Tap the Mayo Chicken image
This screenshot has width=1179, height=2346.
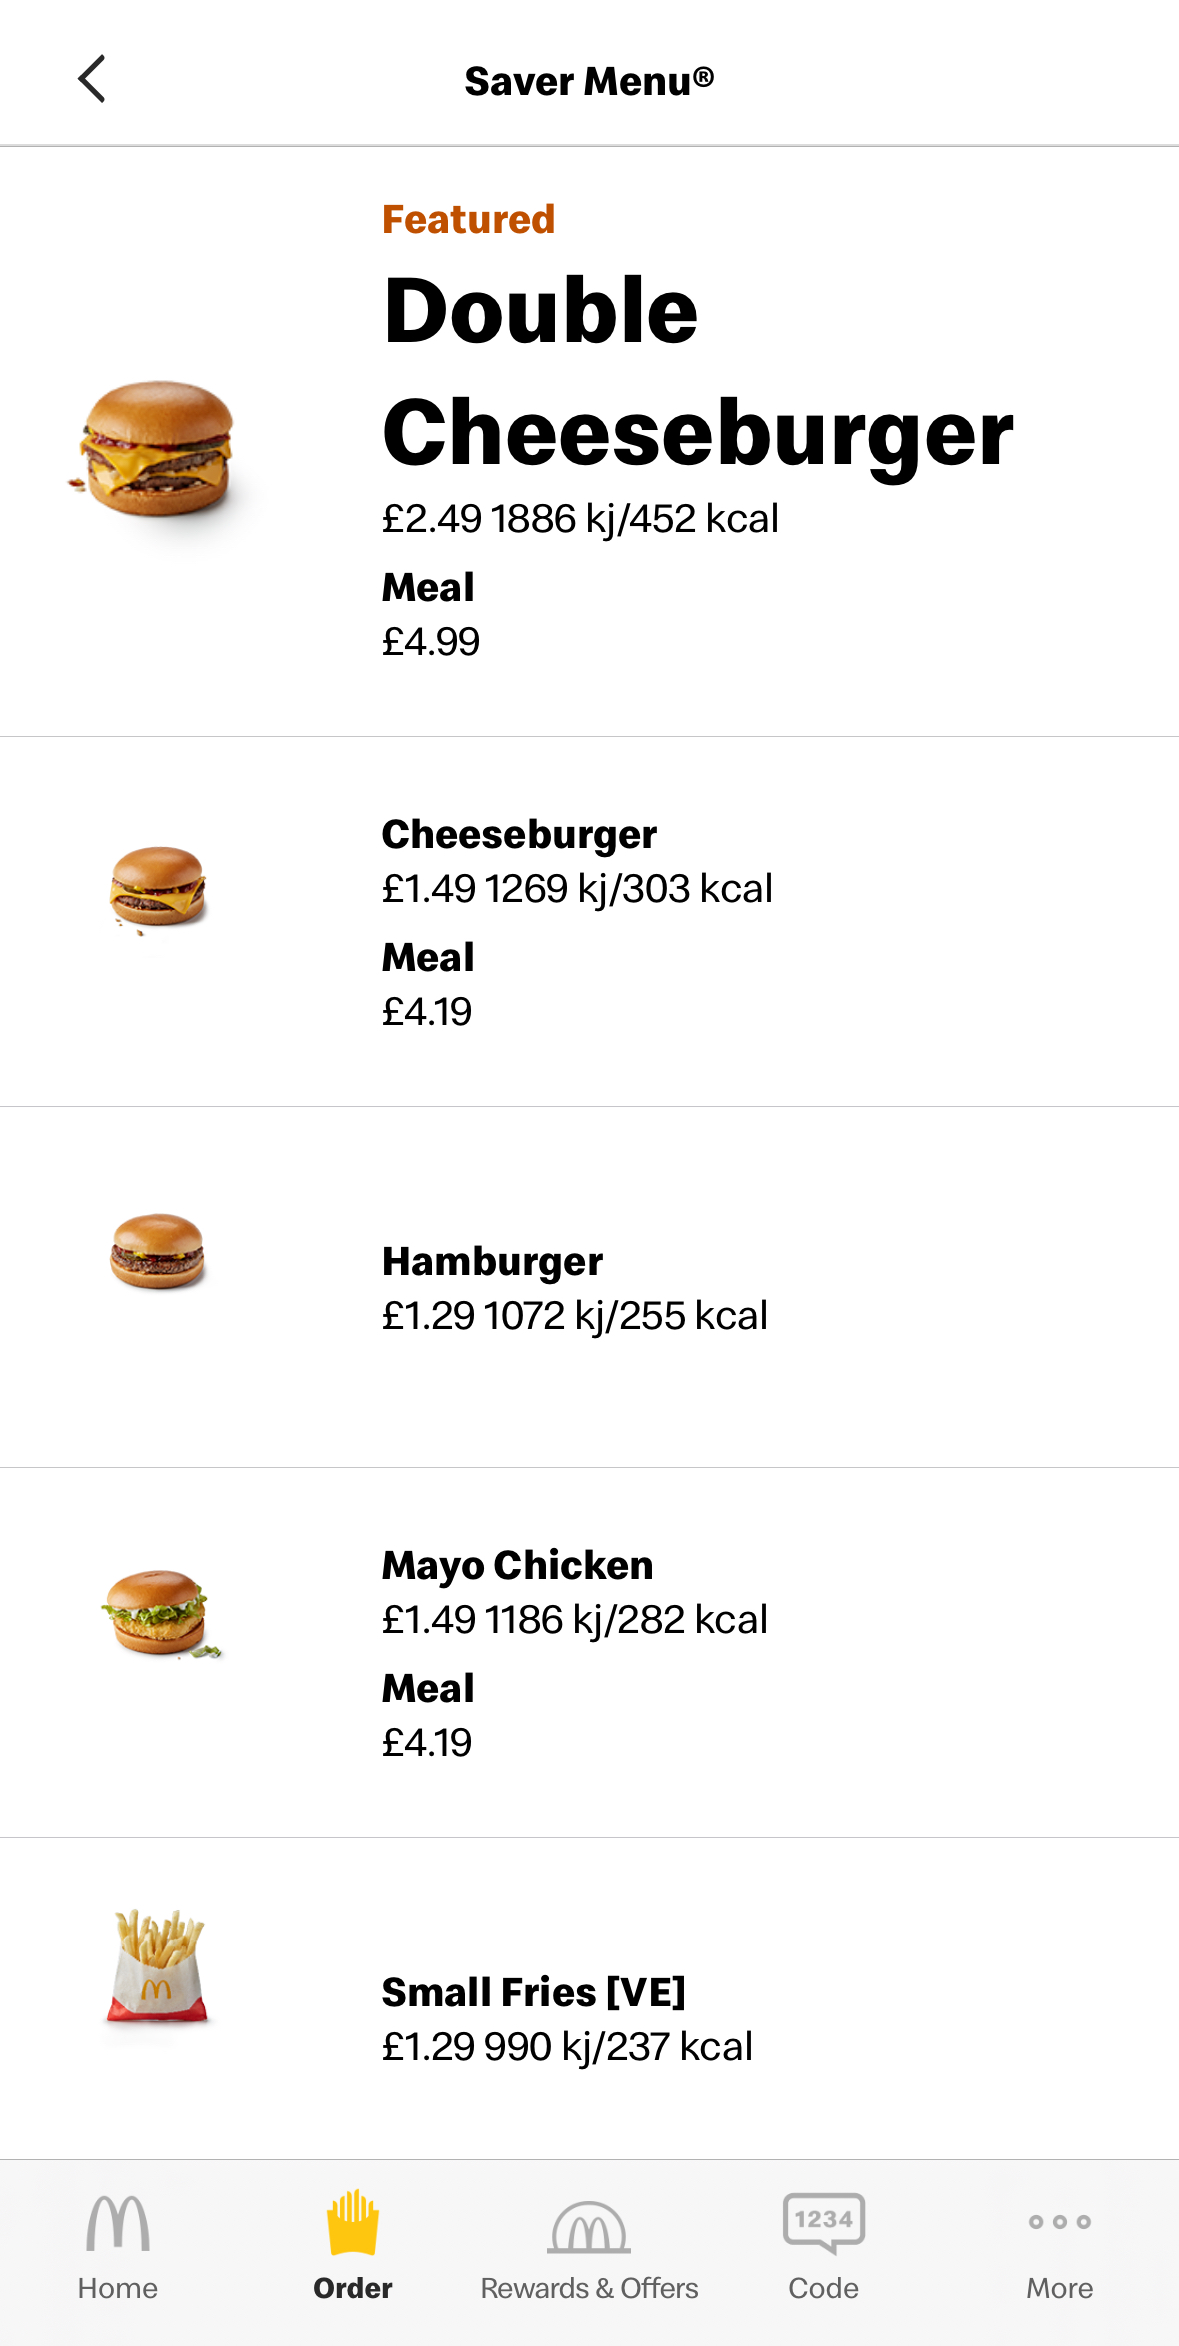pyautogui.click(x=159, y=1612)
